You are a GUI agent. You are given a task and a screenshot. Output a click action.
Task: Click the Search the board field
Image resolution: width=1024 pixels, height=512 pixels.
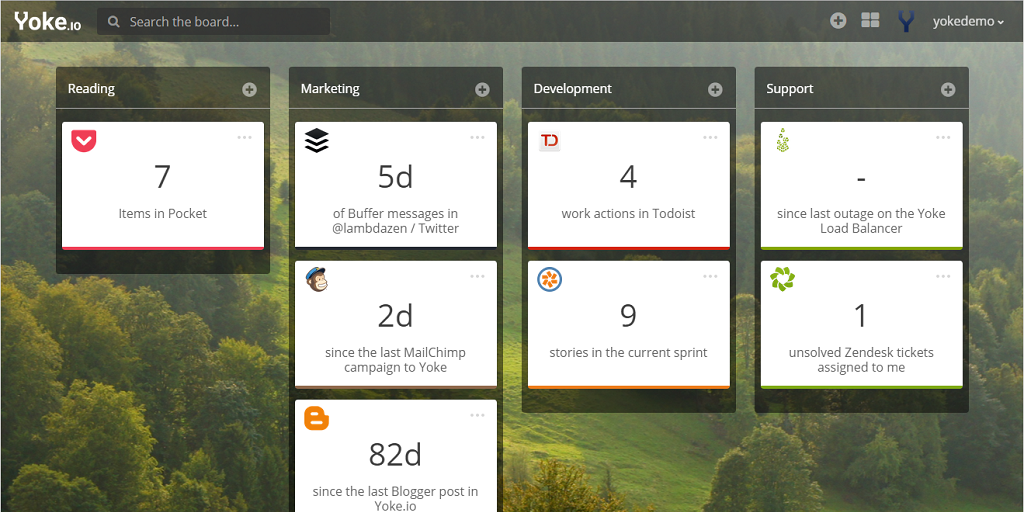click(x=214, y=22)
